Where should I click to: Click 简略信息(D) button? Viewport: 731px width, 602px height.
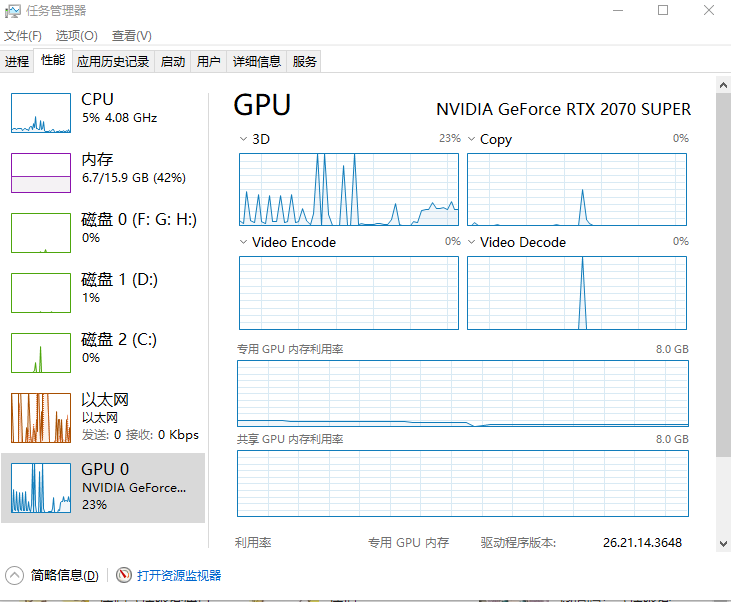click(65, 575)
